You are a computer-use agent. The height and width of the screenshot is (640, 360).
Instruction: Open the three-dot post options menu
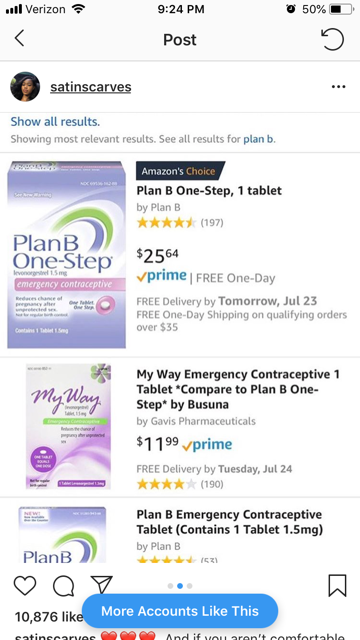[338, 87]
